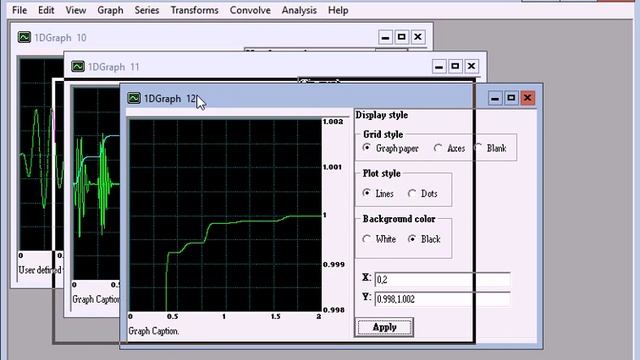Click the 1DGraph 12 window icon

[x=134, y=98]
